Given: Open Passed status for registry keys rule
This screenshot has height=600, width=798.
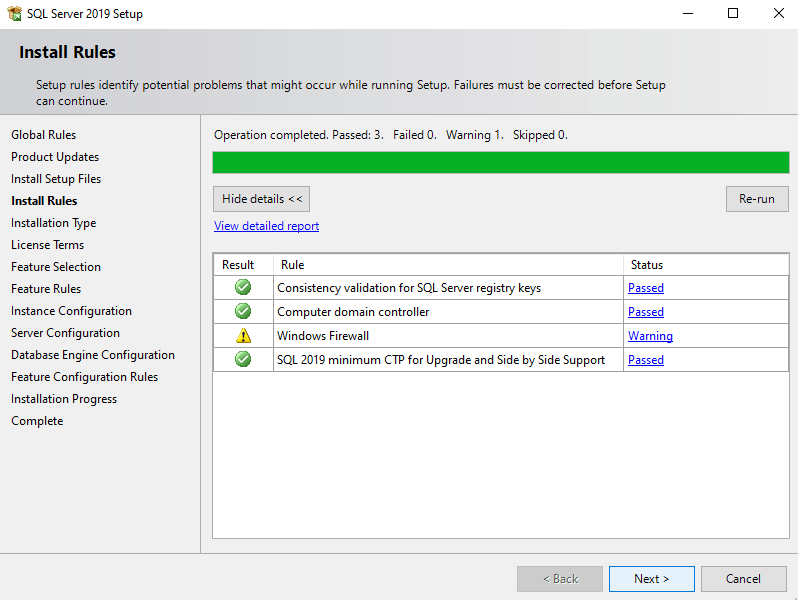Looking at the screenshot, I should pyautogui.click(x=645, y=288).
